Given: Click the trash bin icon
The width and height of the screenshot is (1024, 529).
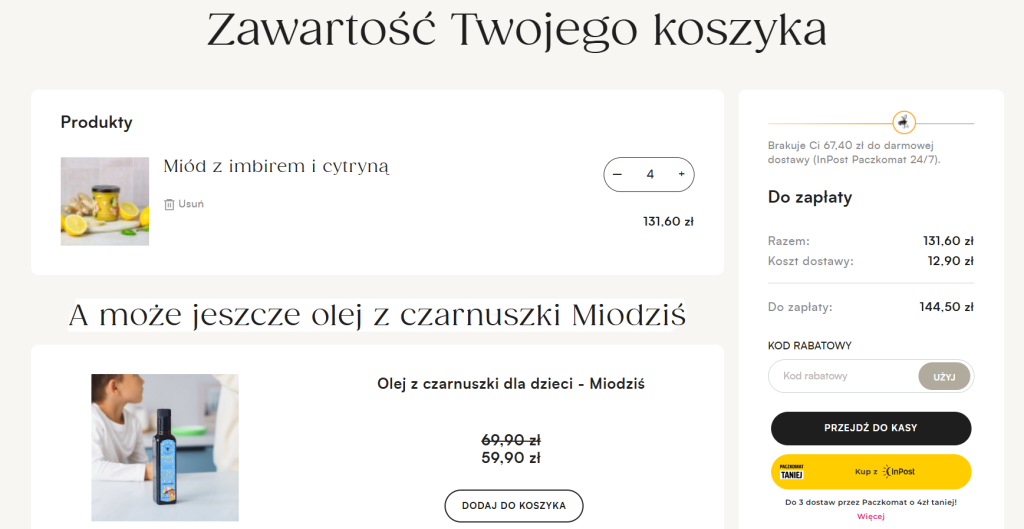Looking at the screenshot, I should tap(169, 204).
